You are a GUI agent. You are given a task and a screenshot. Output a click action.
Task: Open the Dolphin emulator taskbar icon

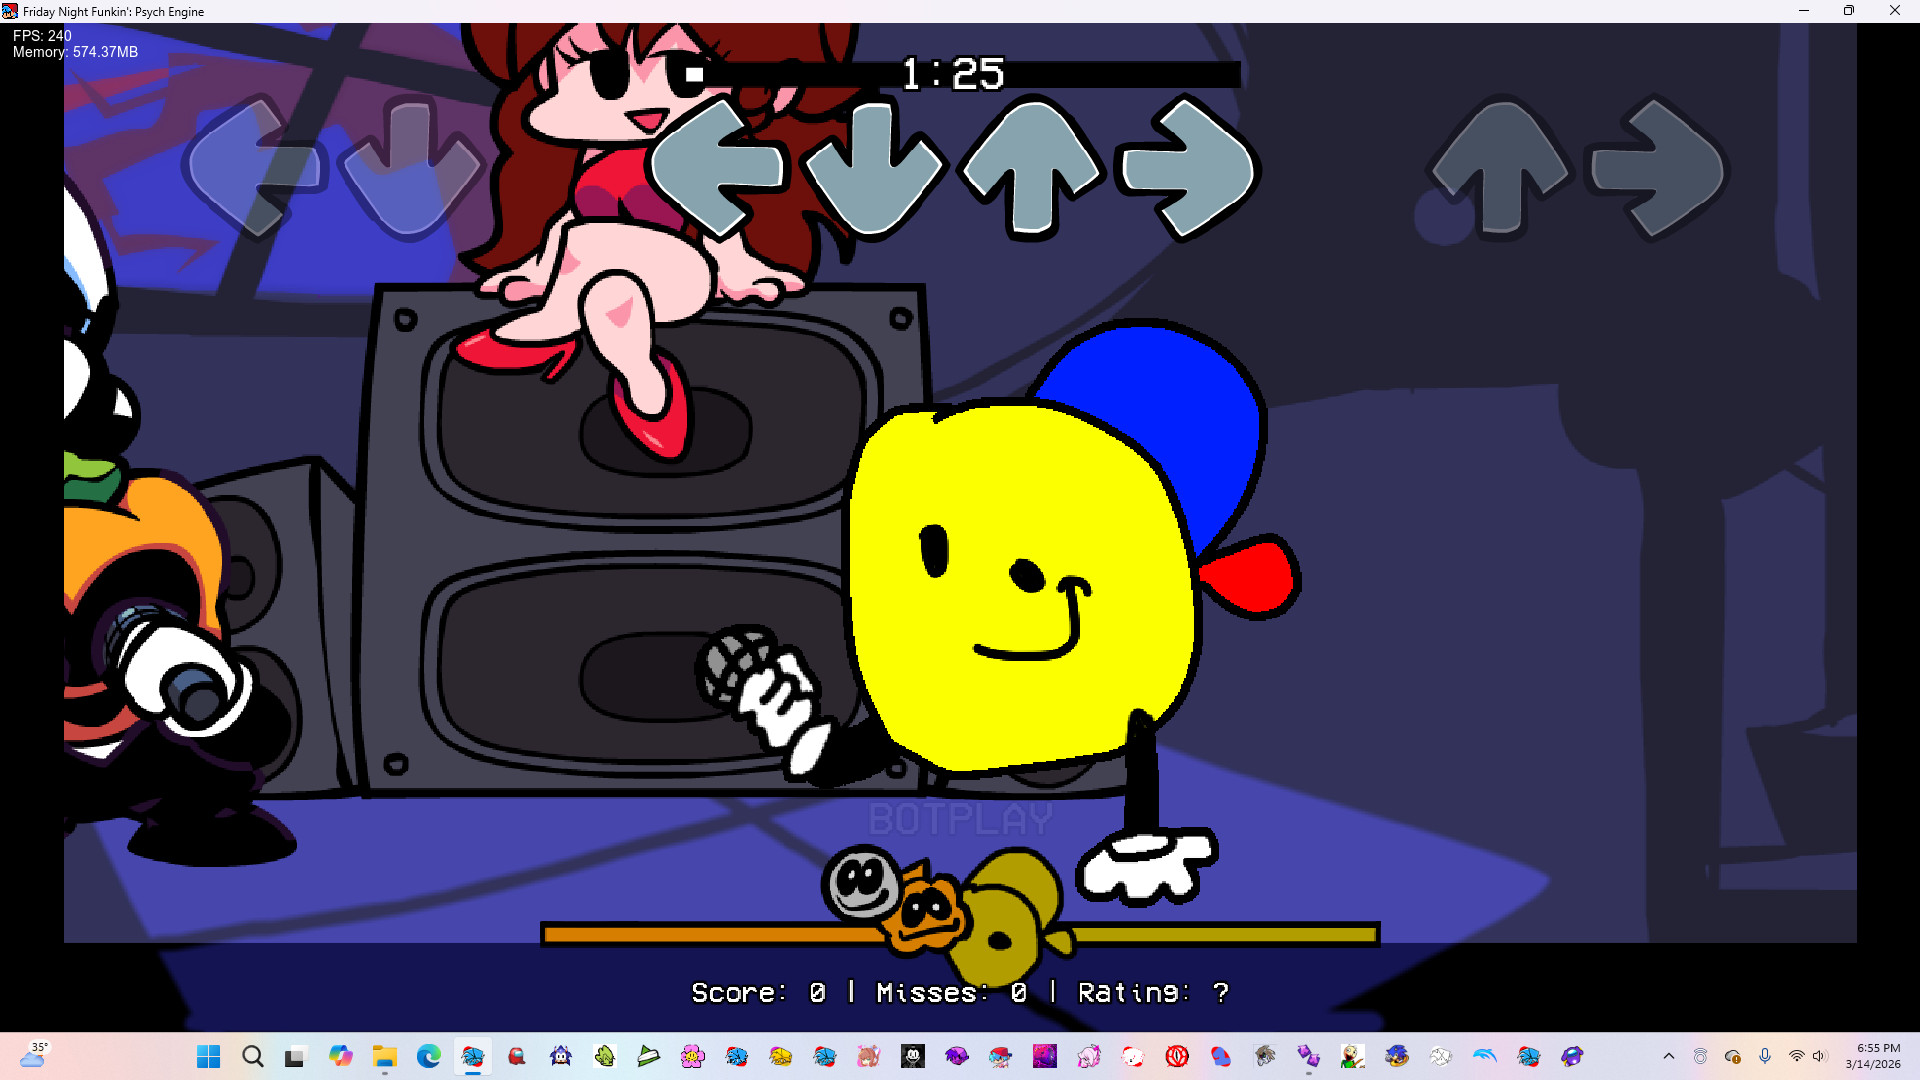(1484, 1056)
